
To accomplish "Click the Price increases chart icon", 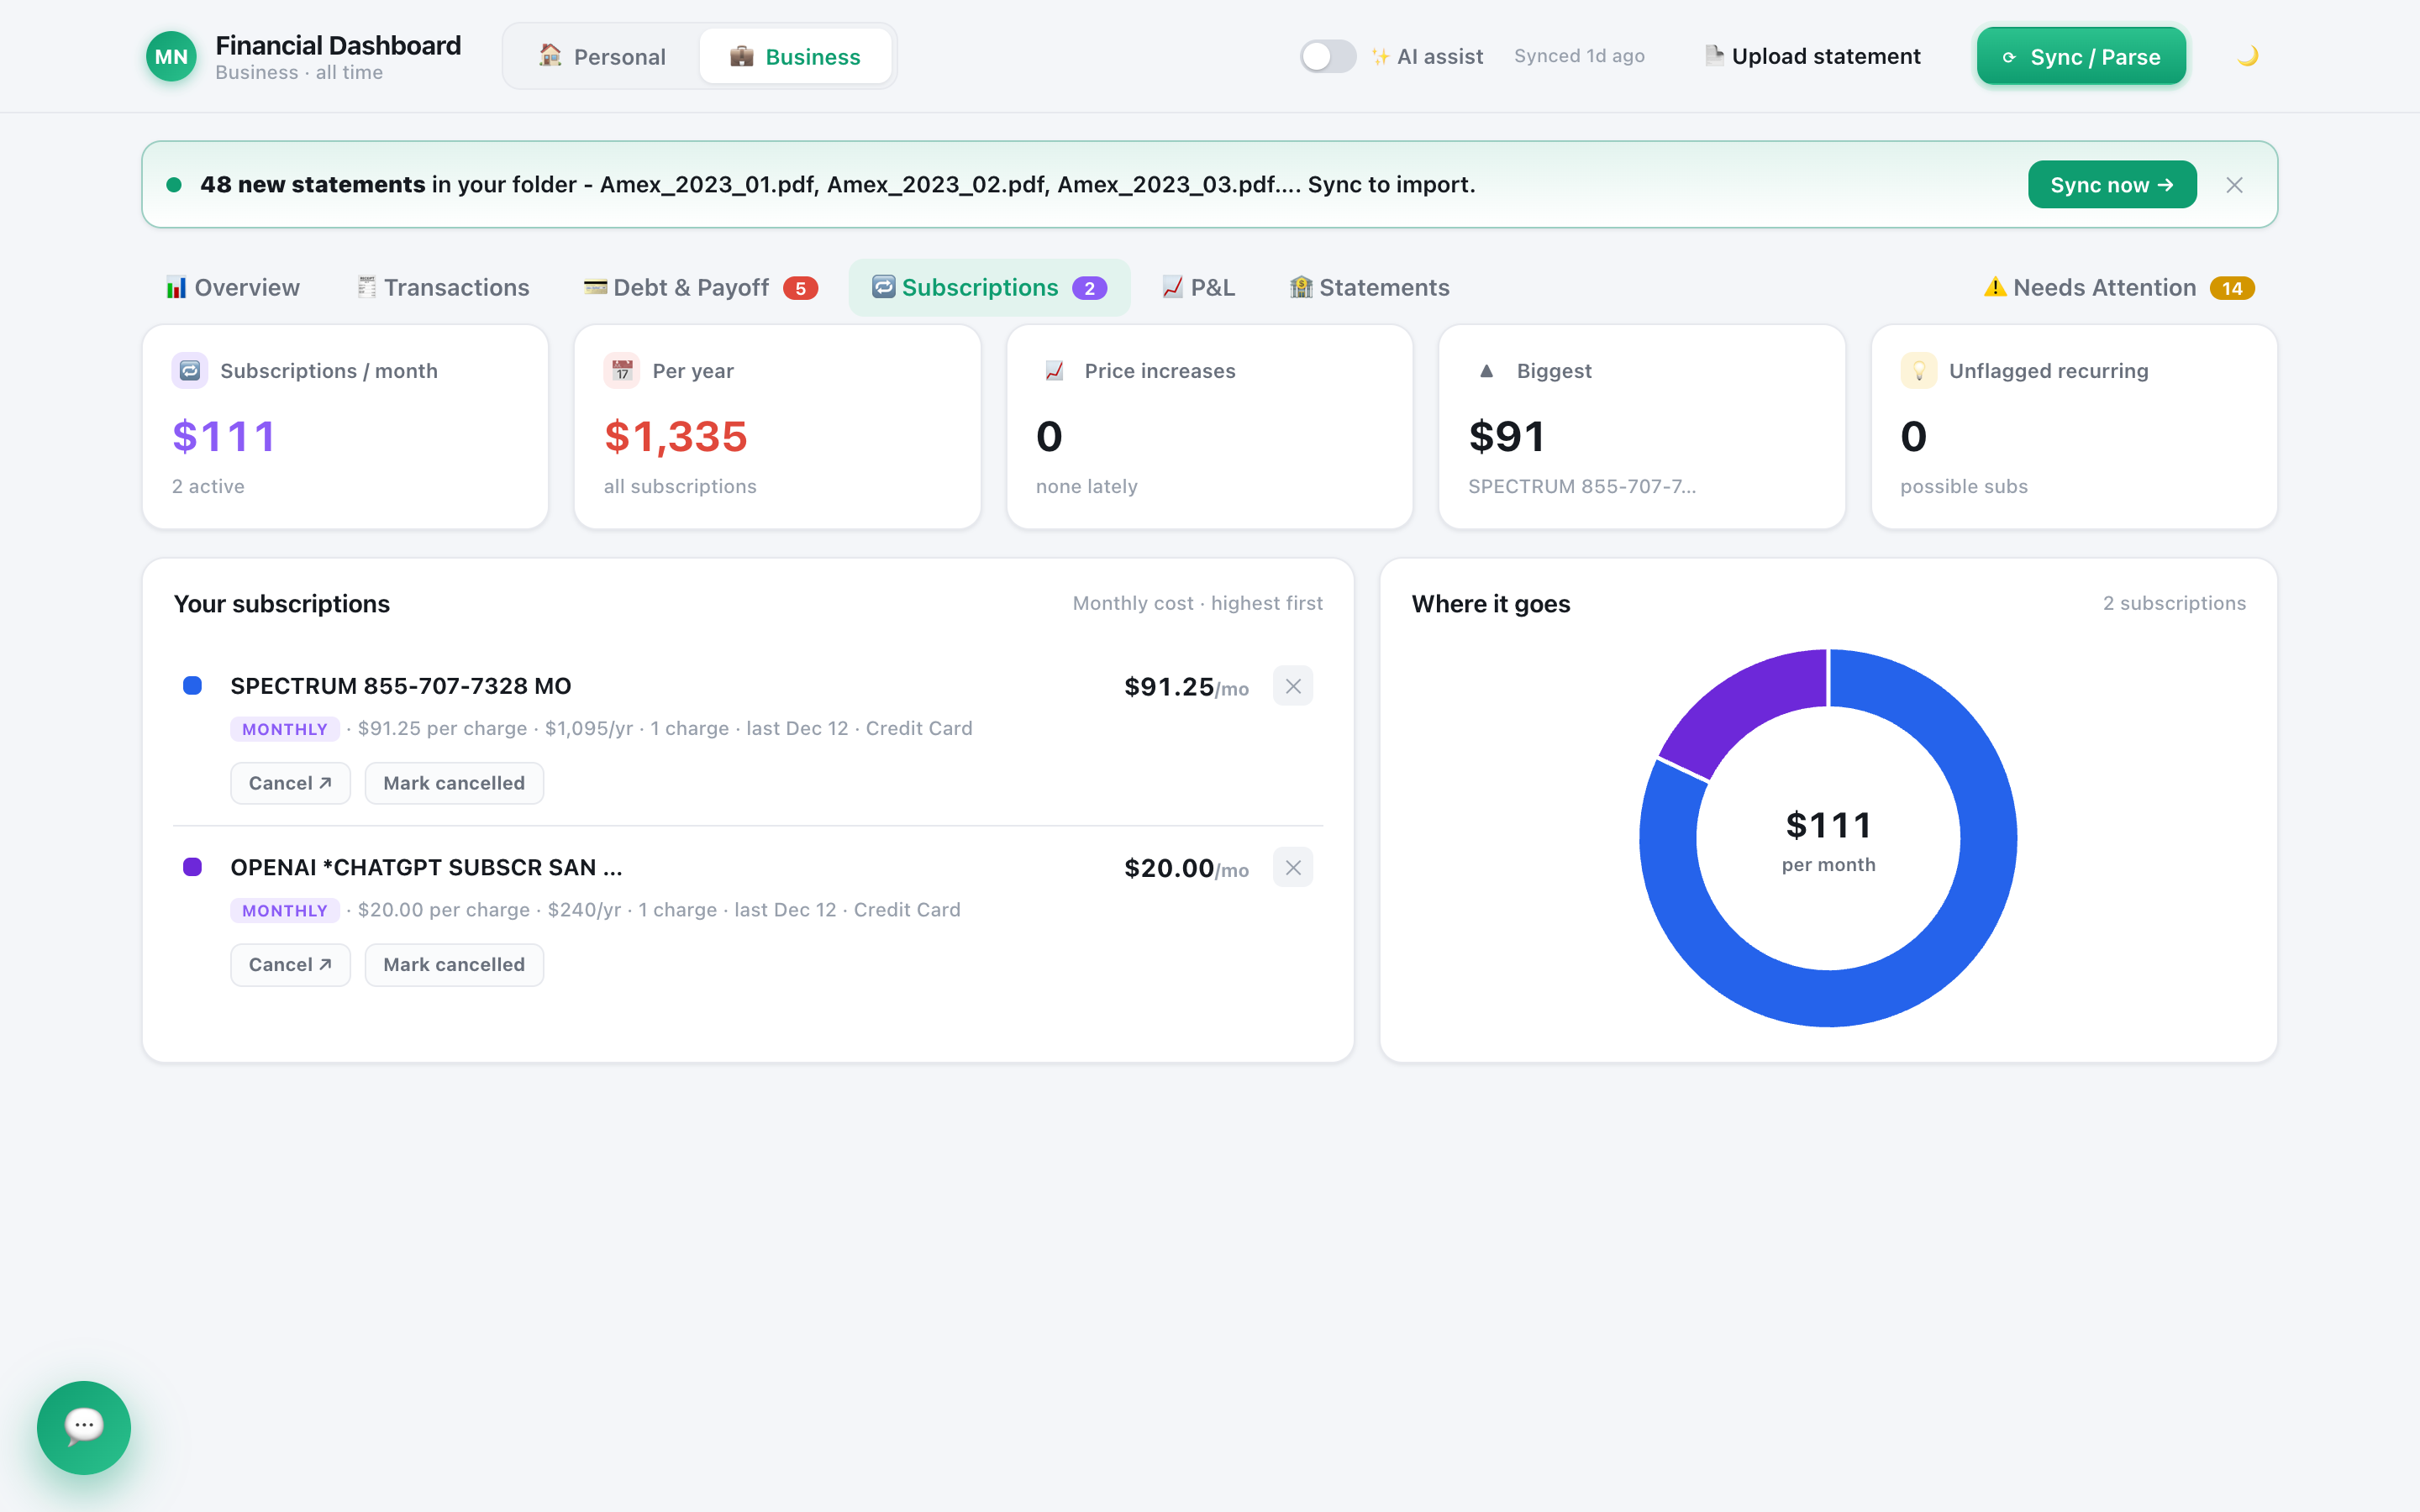I will (x=1054, y=371).
